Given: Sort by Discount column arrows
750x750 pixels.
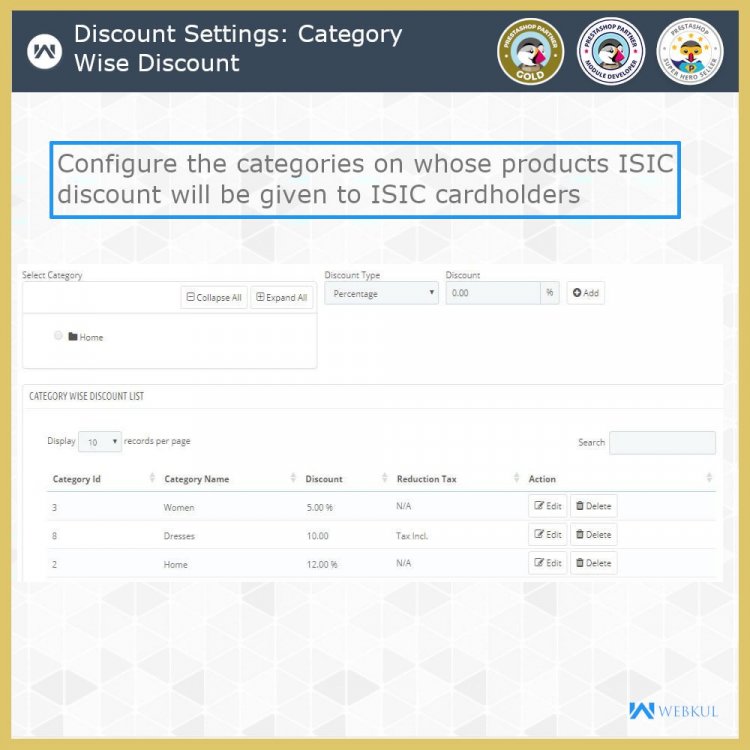Looking at the screenshot, I should (x=384, y=477).
